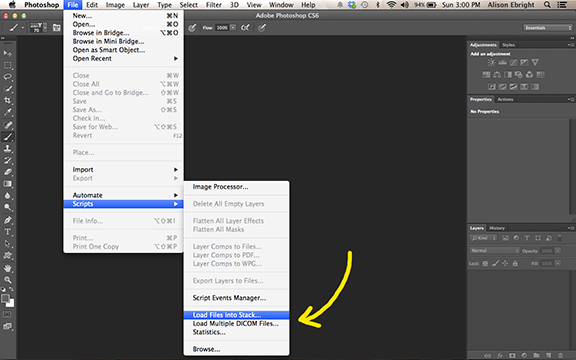The height and width of the screenshot is (360, 576).
Task: Select the Pen tool
Action: coord(7,220)
